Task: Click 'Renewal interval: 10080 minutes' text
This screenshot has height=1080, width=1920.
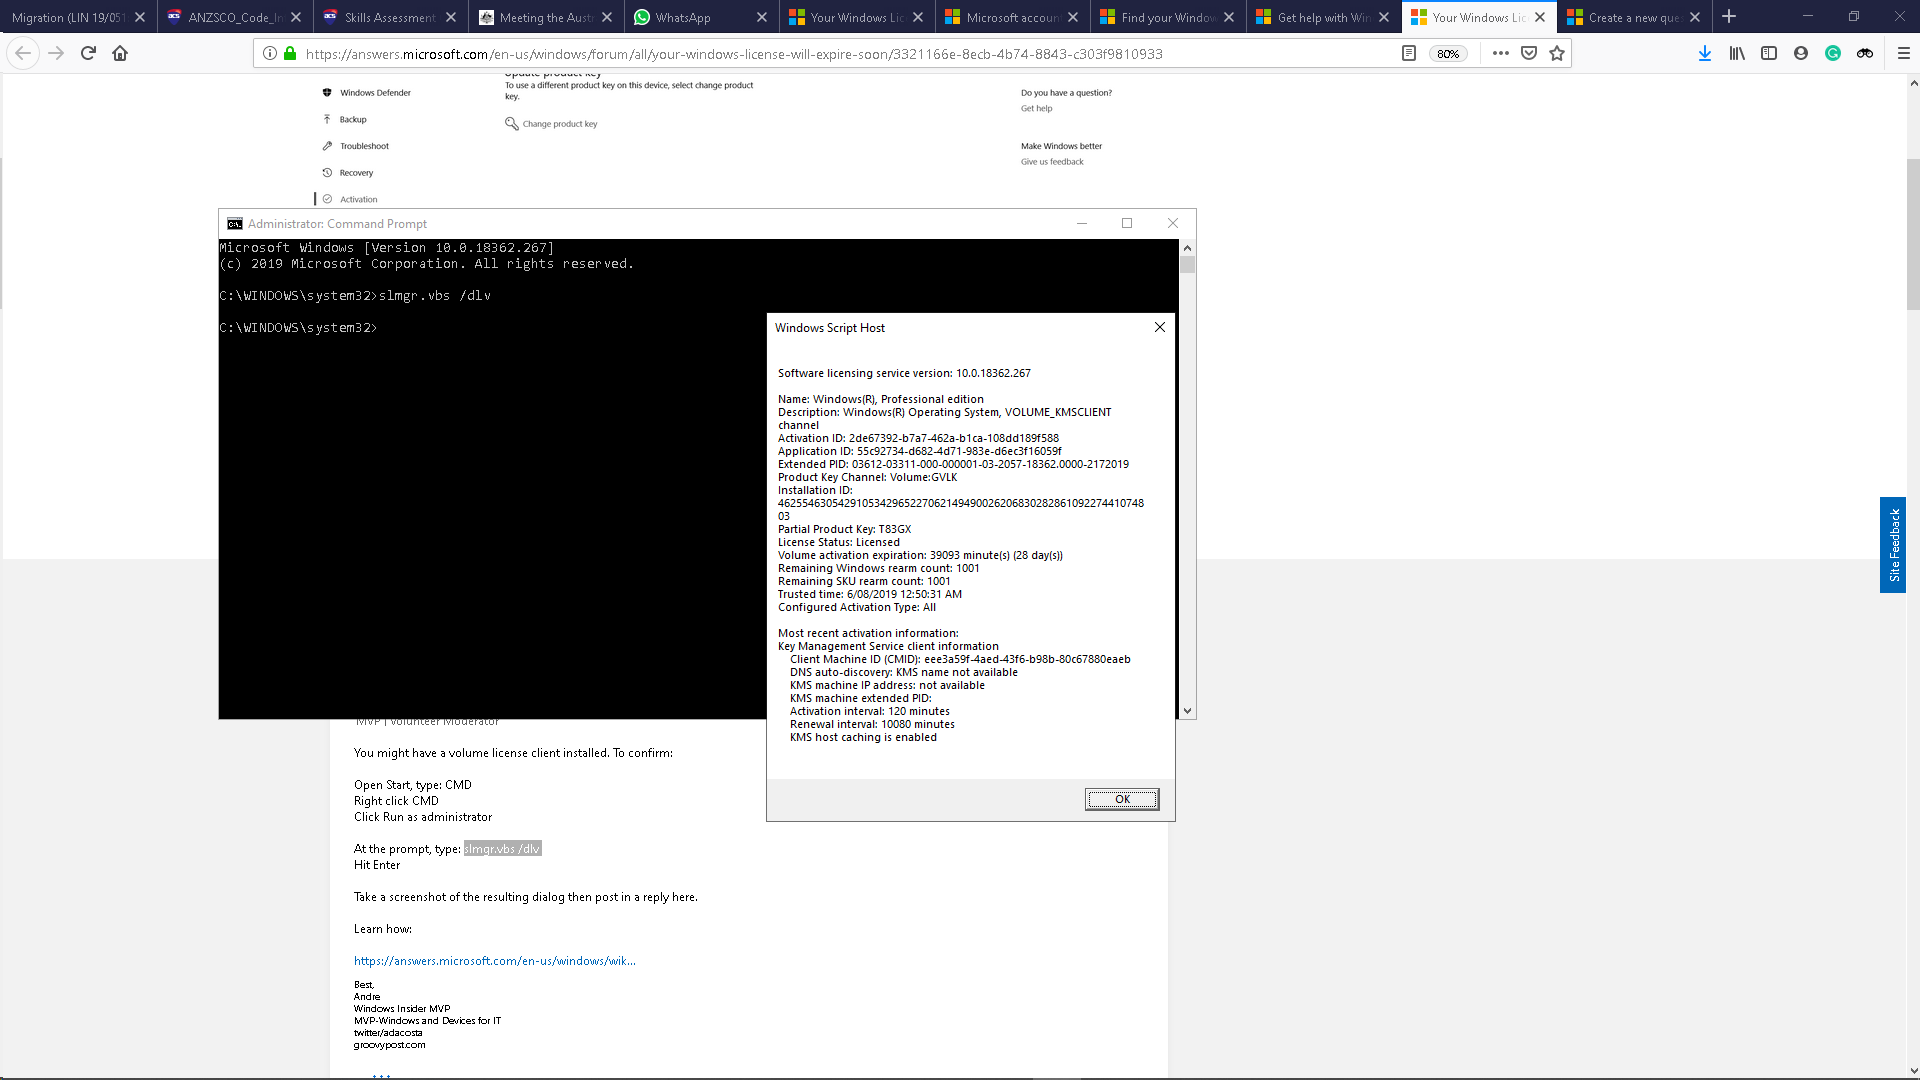Action: 872,724
